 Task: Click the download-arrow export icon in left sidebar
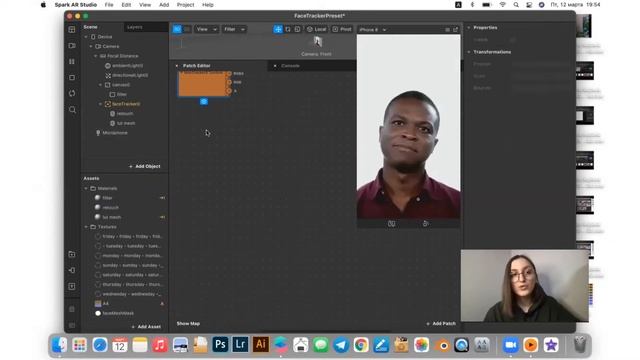[x=72, y=286]
